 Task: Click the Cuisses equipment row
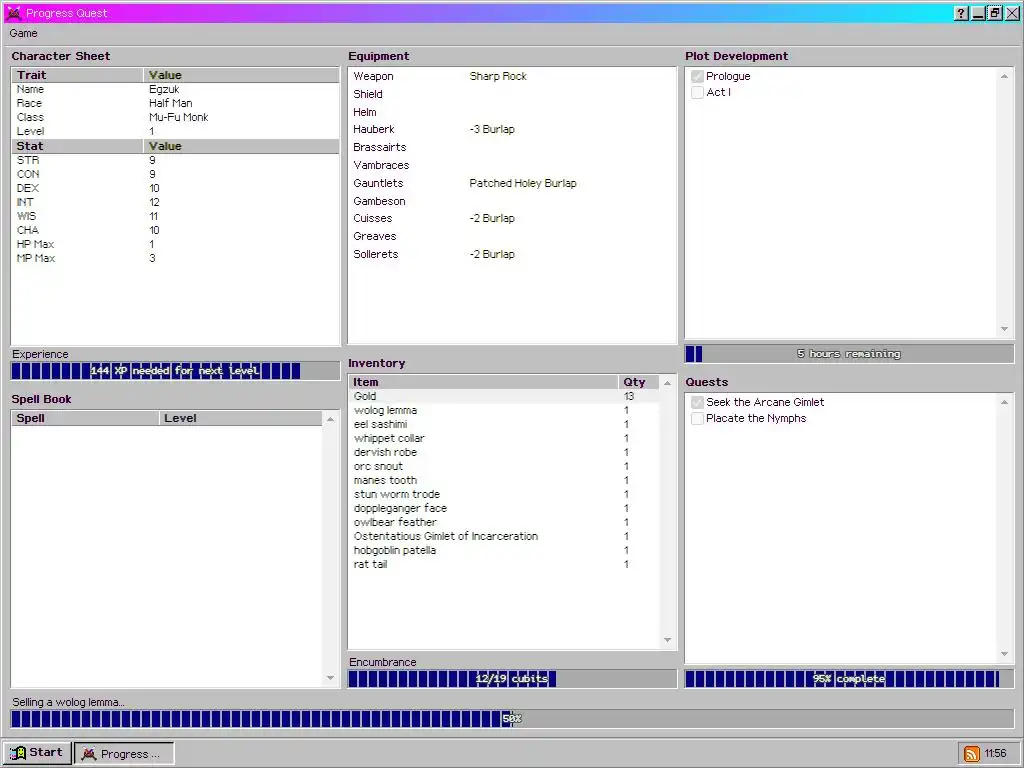[512, 219]
